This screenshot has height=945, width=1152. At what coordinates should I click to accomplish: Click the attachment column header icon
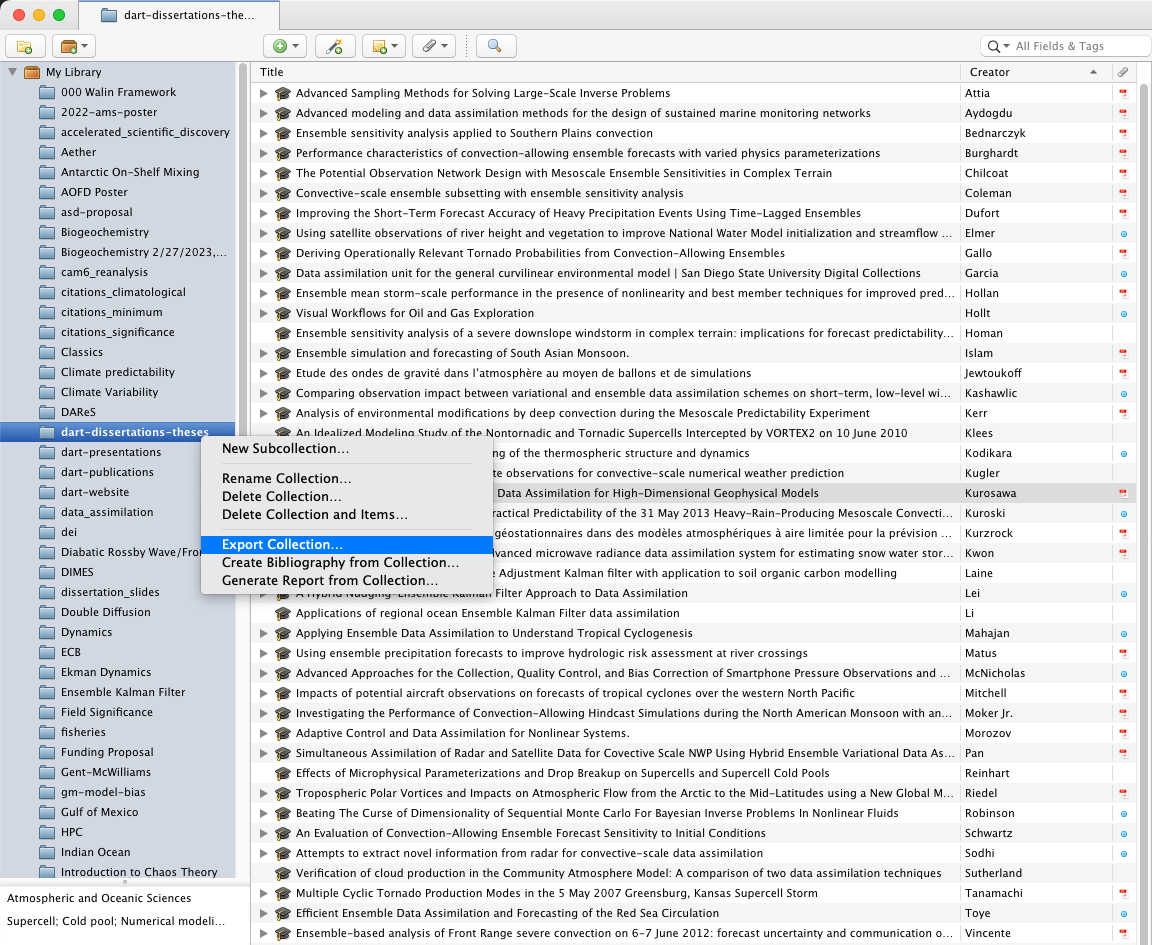(1123, 72)
